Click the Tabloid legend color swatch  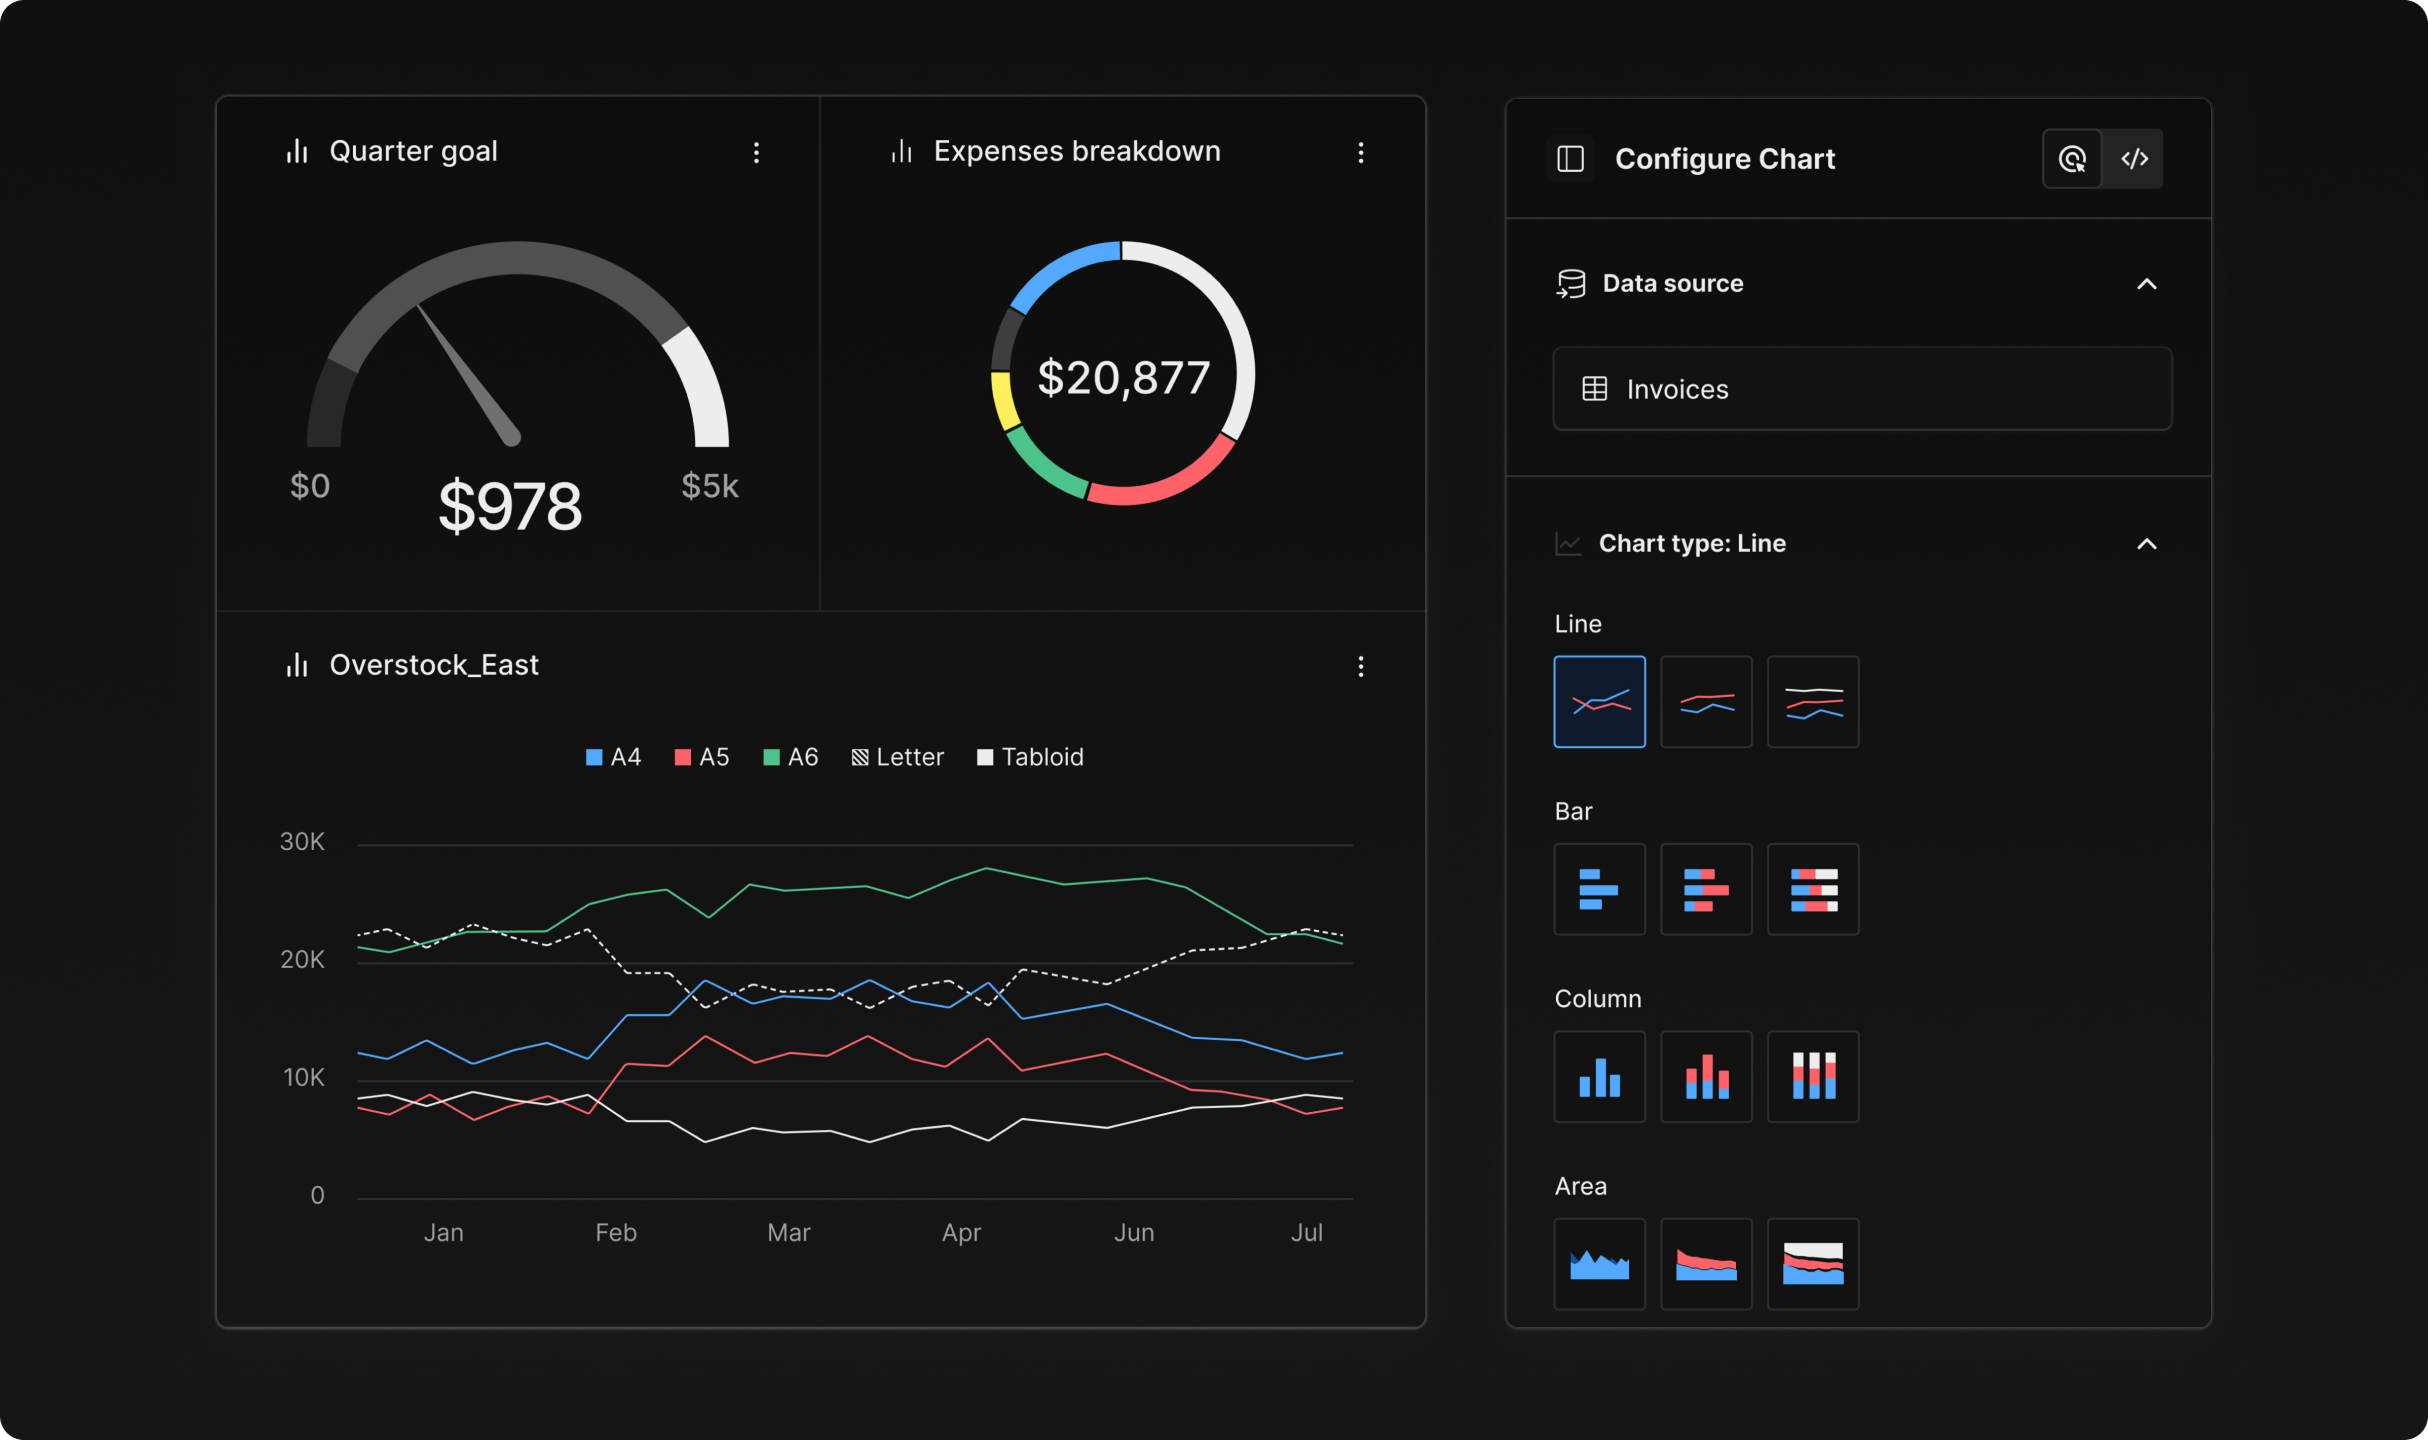point(985,757)
